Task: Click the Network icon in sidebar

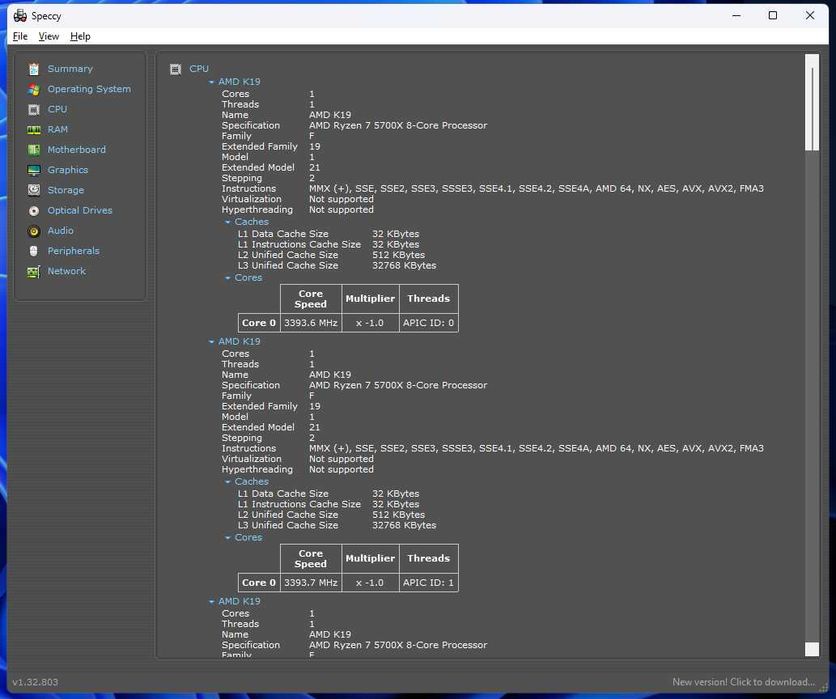Action: (34, 271)
